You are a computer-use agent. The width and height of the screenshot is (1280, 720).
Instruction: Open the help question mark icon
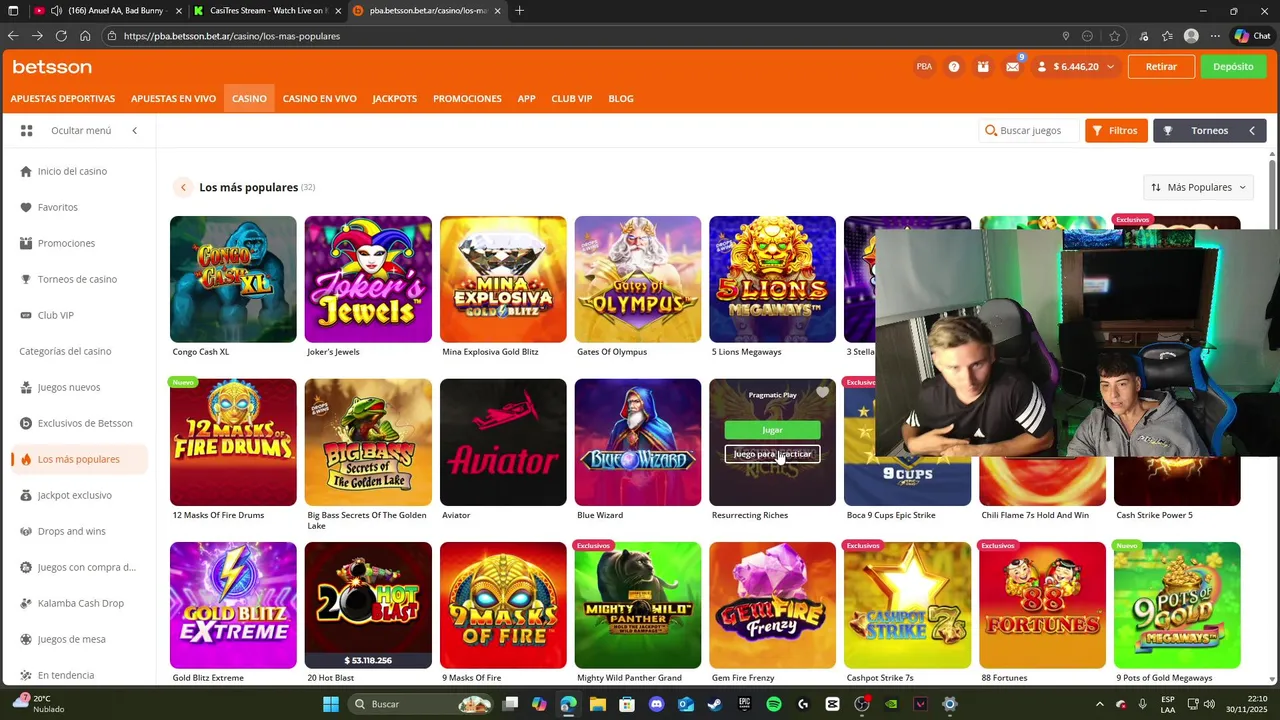(954, 67)
